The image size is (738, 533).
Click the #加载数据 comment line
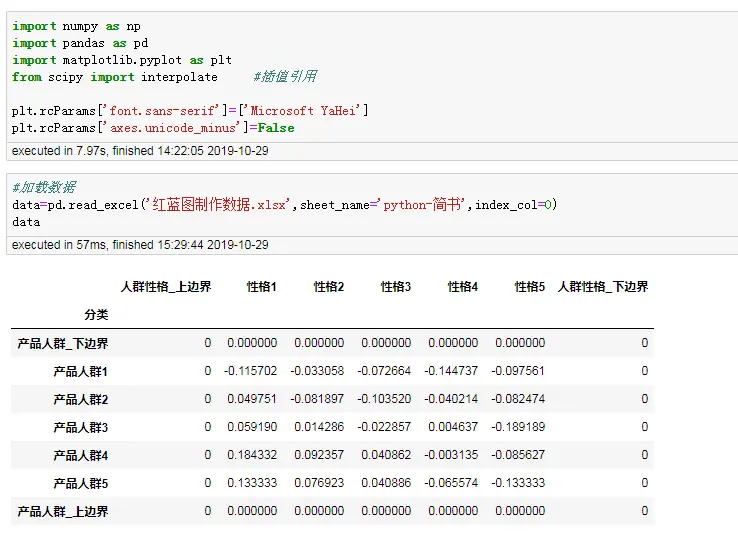coord(43,188)
